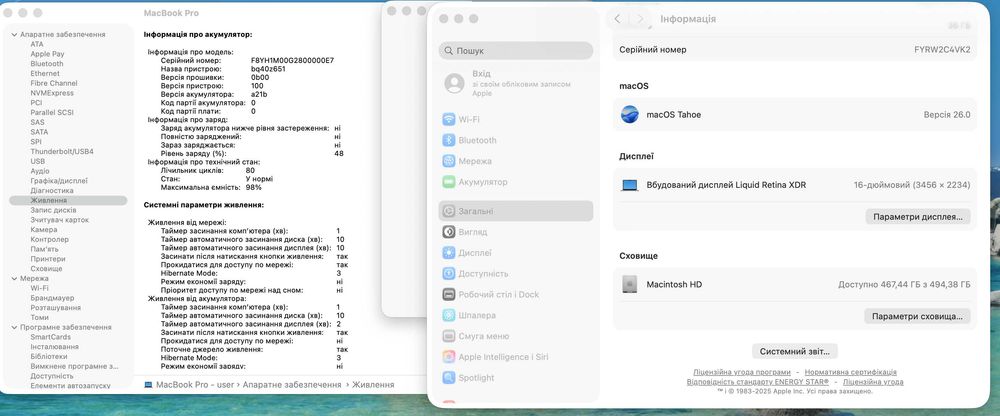1000x416 pixels.
Task: Collapse the Мережа section in System Information
Action: pos(14,278)
